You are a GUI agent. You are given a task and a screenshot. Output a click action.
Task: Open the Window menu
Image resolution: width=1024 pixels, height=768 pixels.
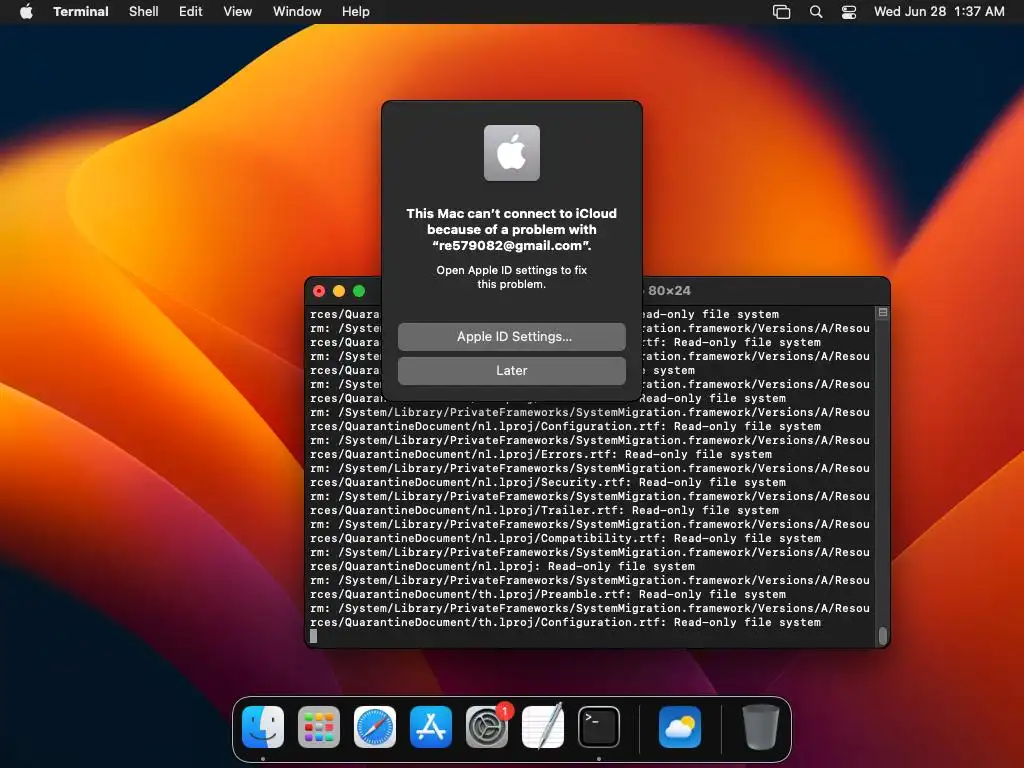pyautogui.click(x=297, y=11)
